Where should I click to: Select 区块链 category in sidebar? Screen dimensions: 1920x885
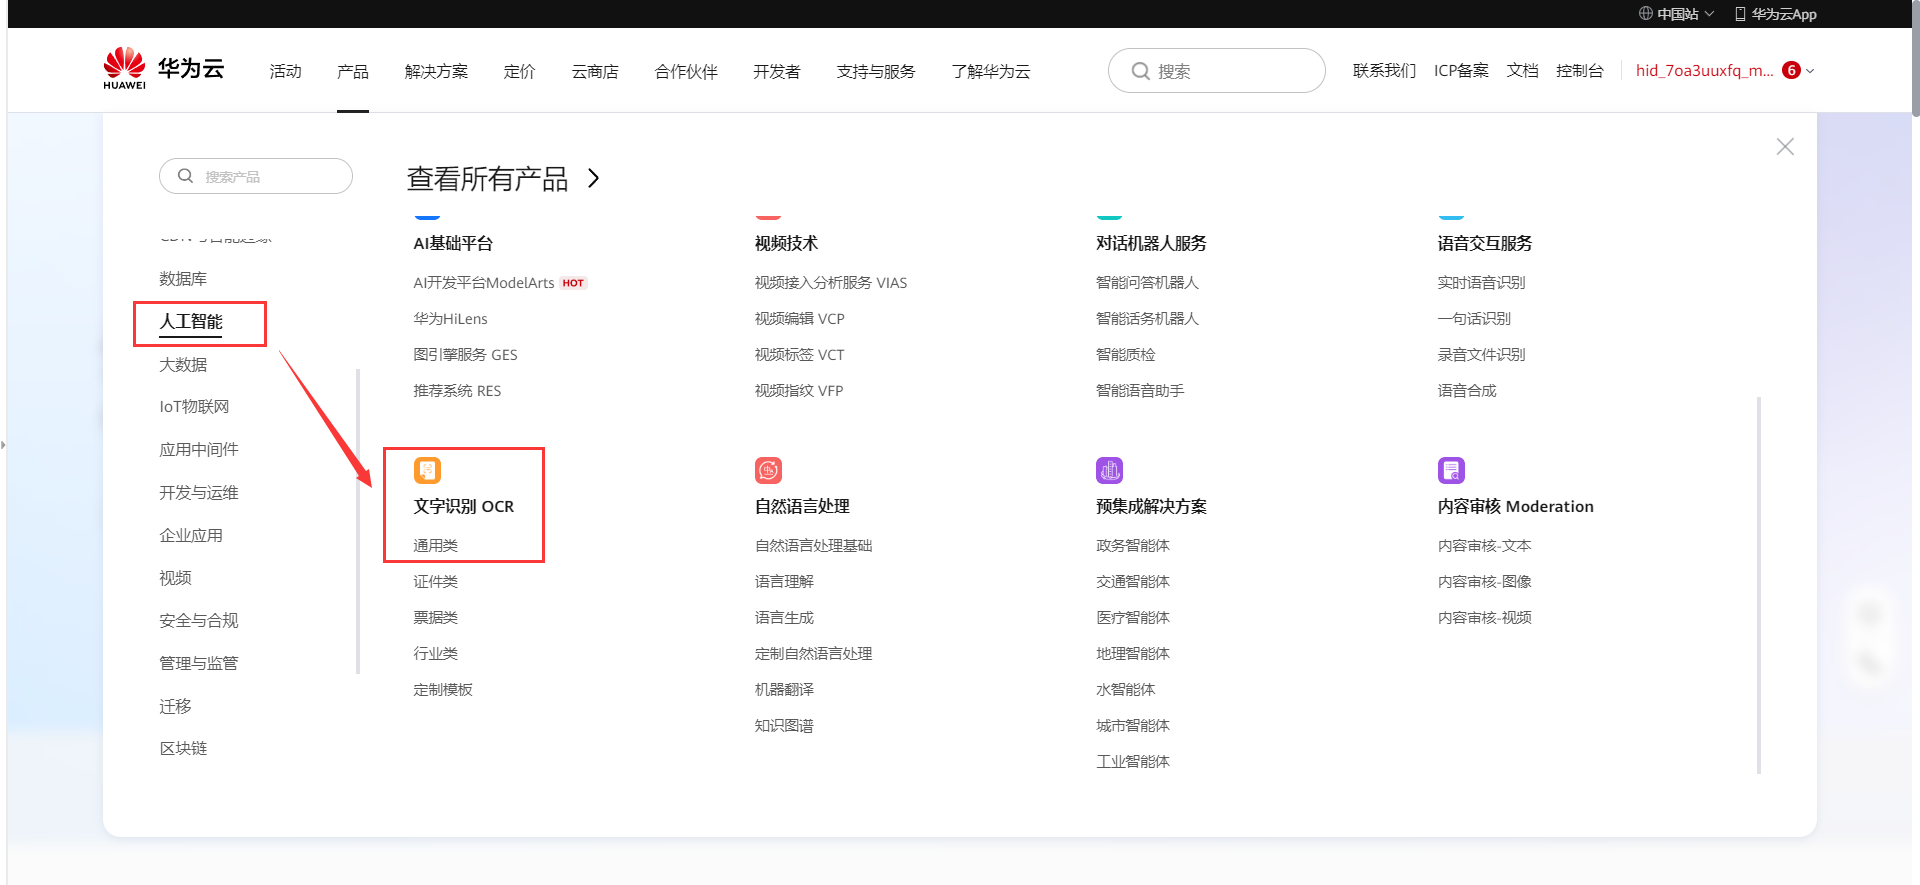pos(183,748)
